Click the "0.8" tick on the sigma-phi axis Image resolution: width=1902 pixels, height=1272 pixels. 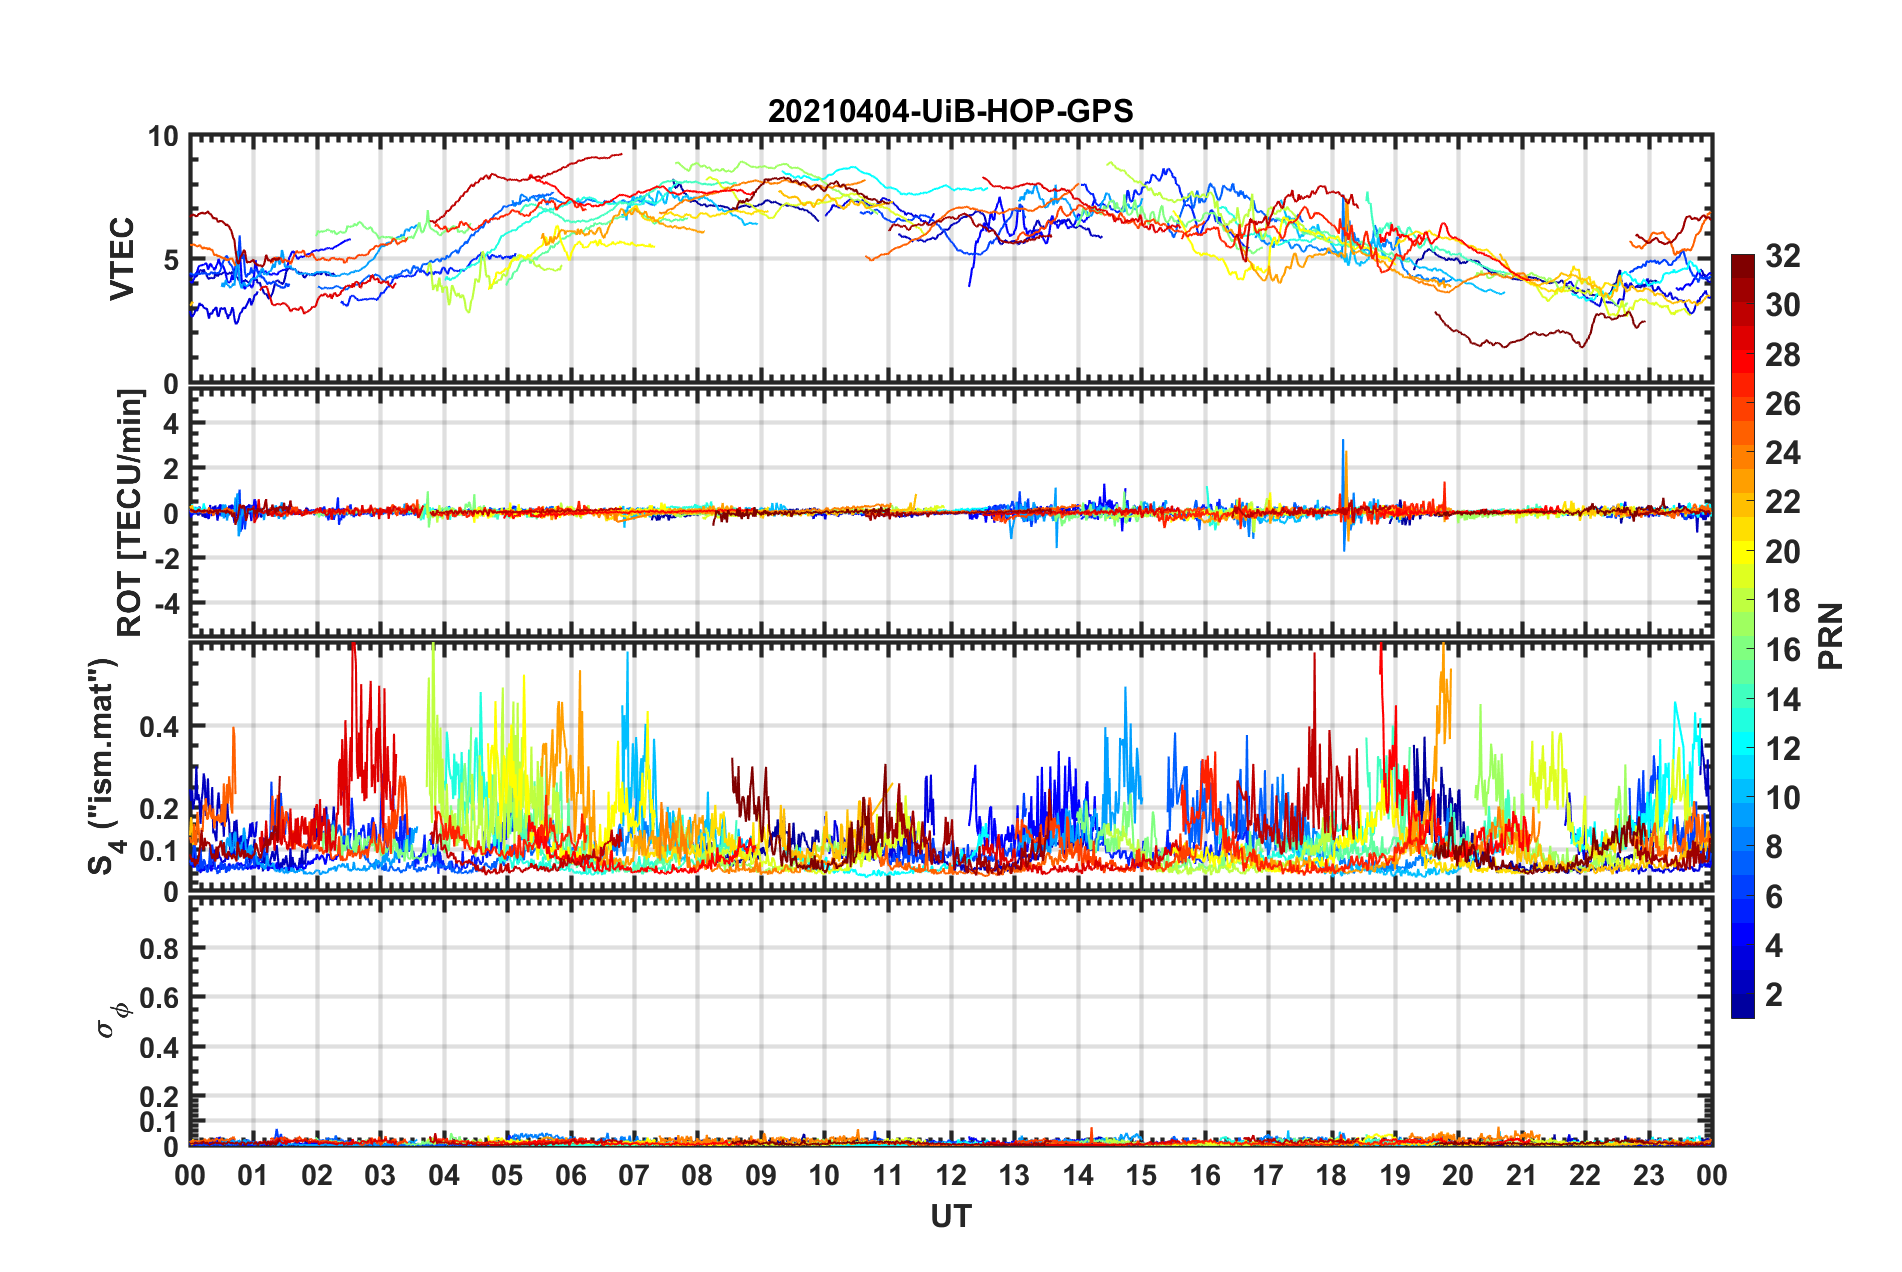click(x=159, y=948)
